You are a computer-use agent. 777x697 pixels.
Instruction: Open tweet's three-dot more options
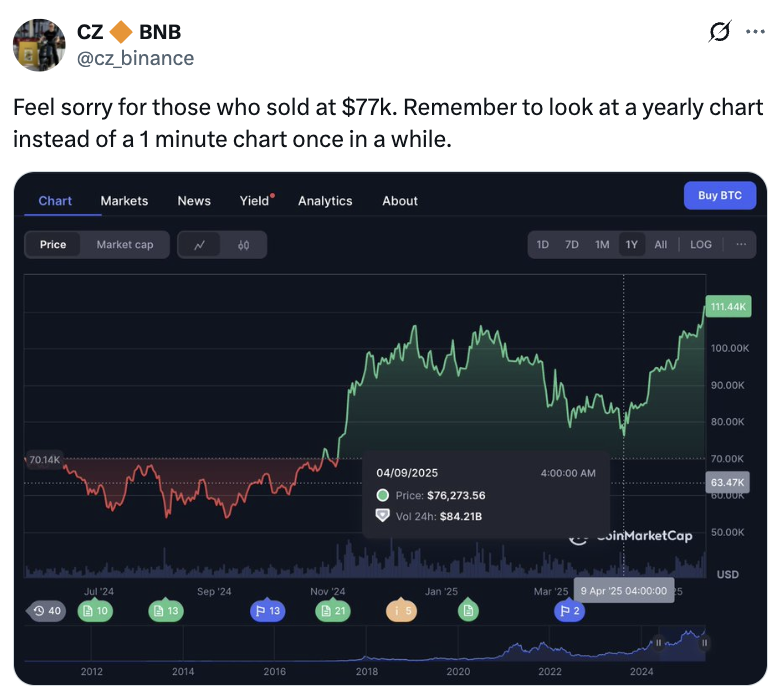pyautogui.click(x=755, y=32)
